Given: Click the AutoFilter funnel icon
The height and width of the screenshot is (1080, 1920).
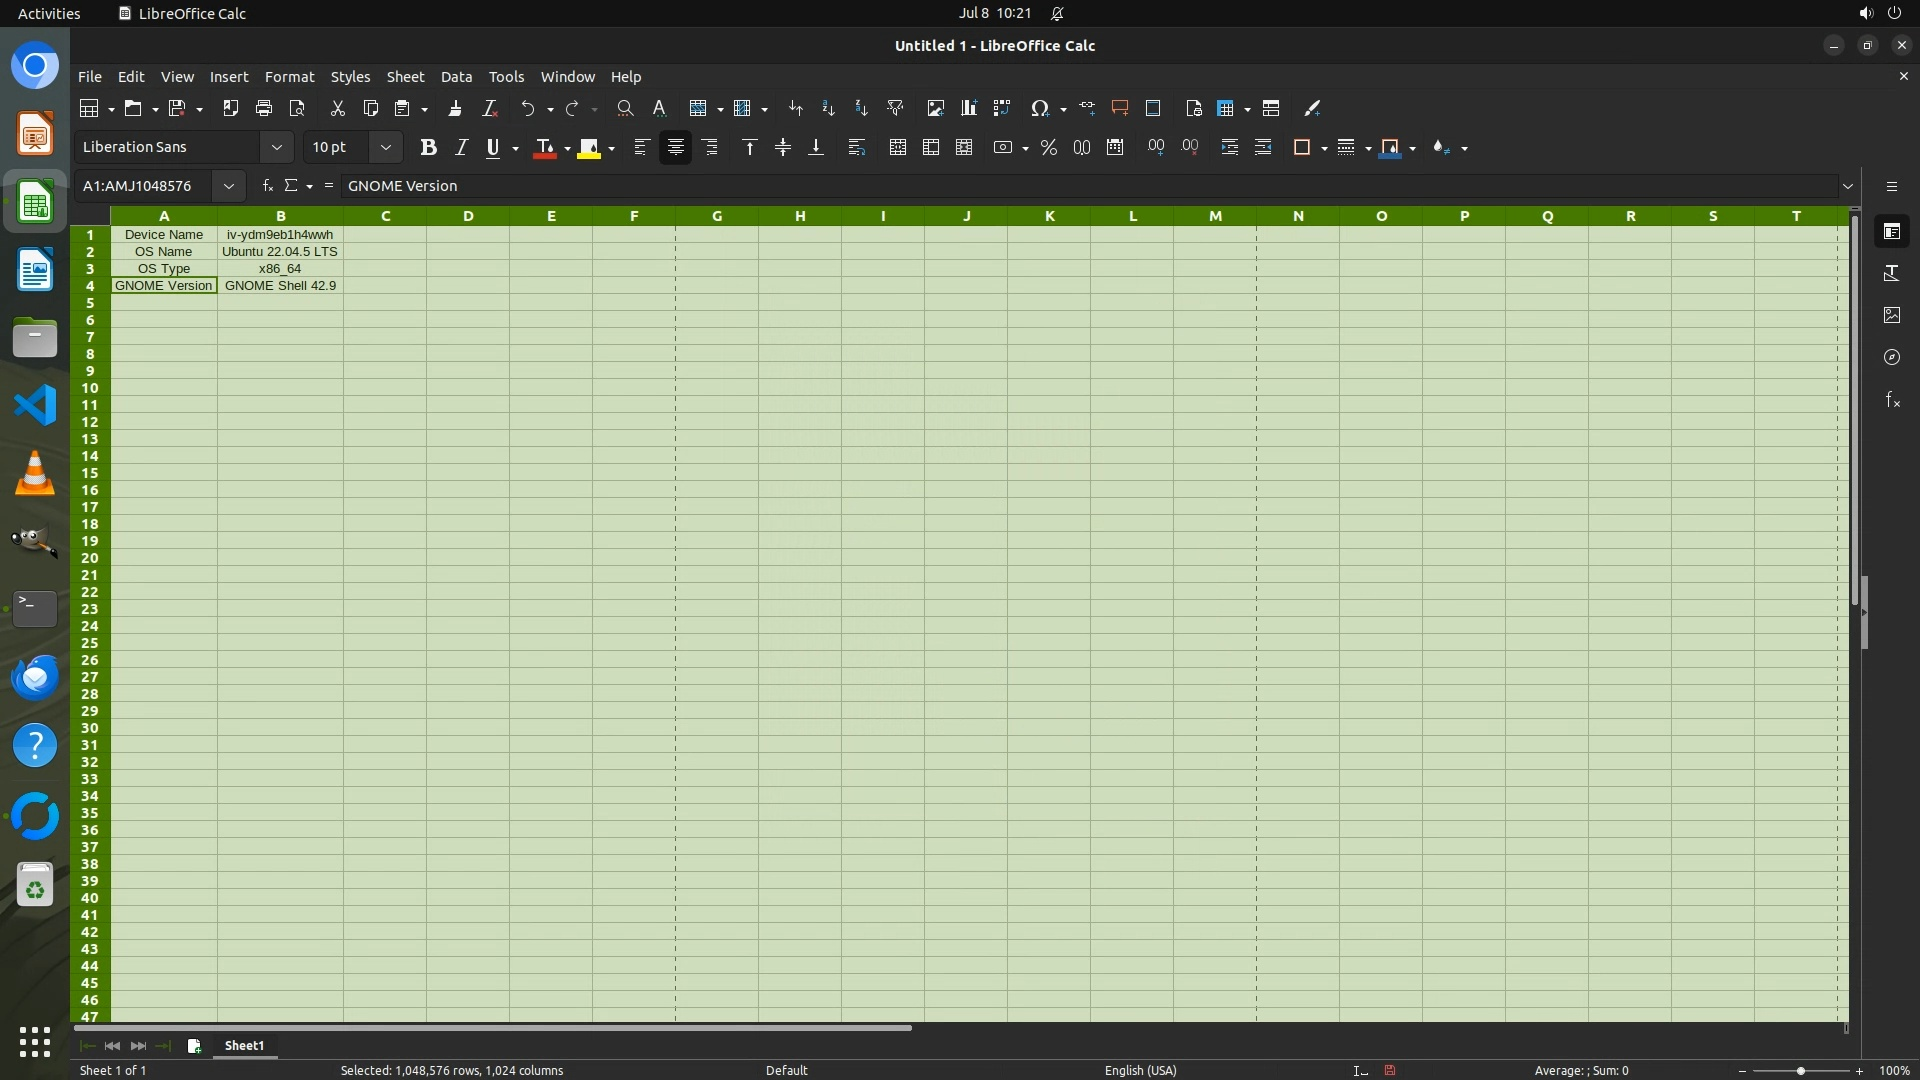Looking at the screenshot, I should (x=895, y=108).
